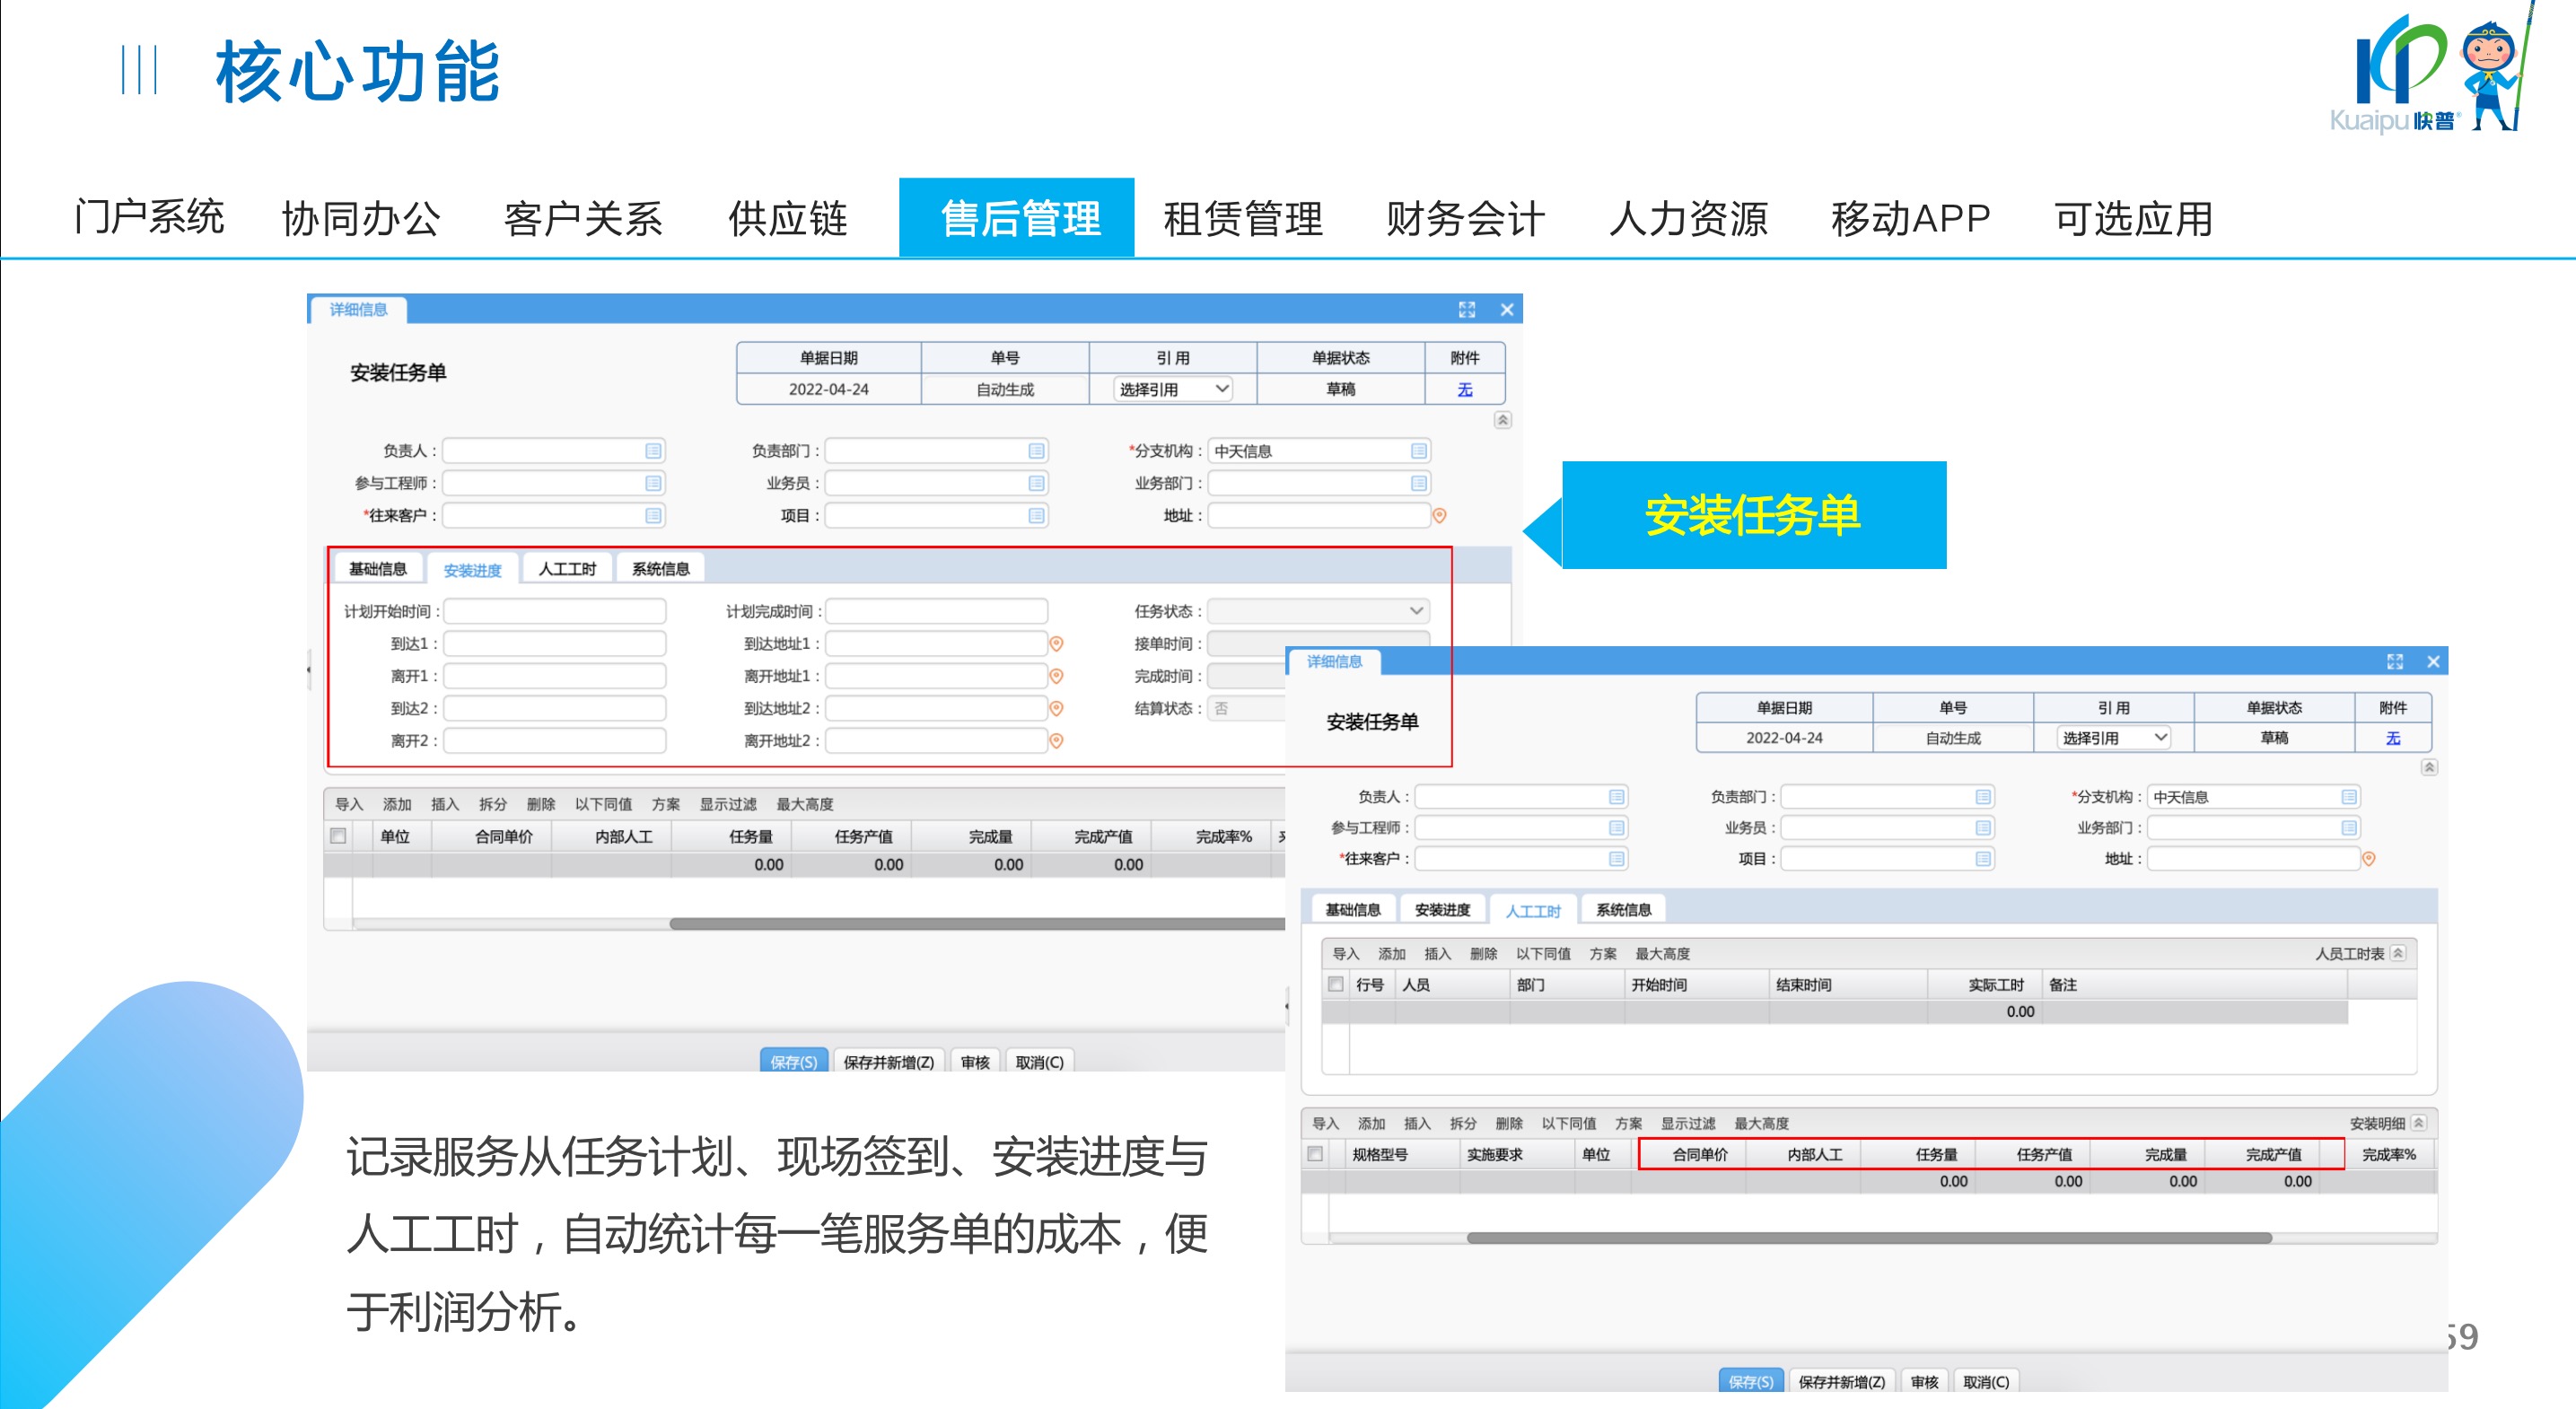Switch to the 人工工时 tab in back window
This screenshot has height=1409, width=2576.
click(567, 569)
